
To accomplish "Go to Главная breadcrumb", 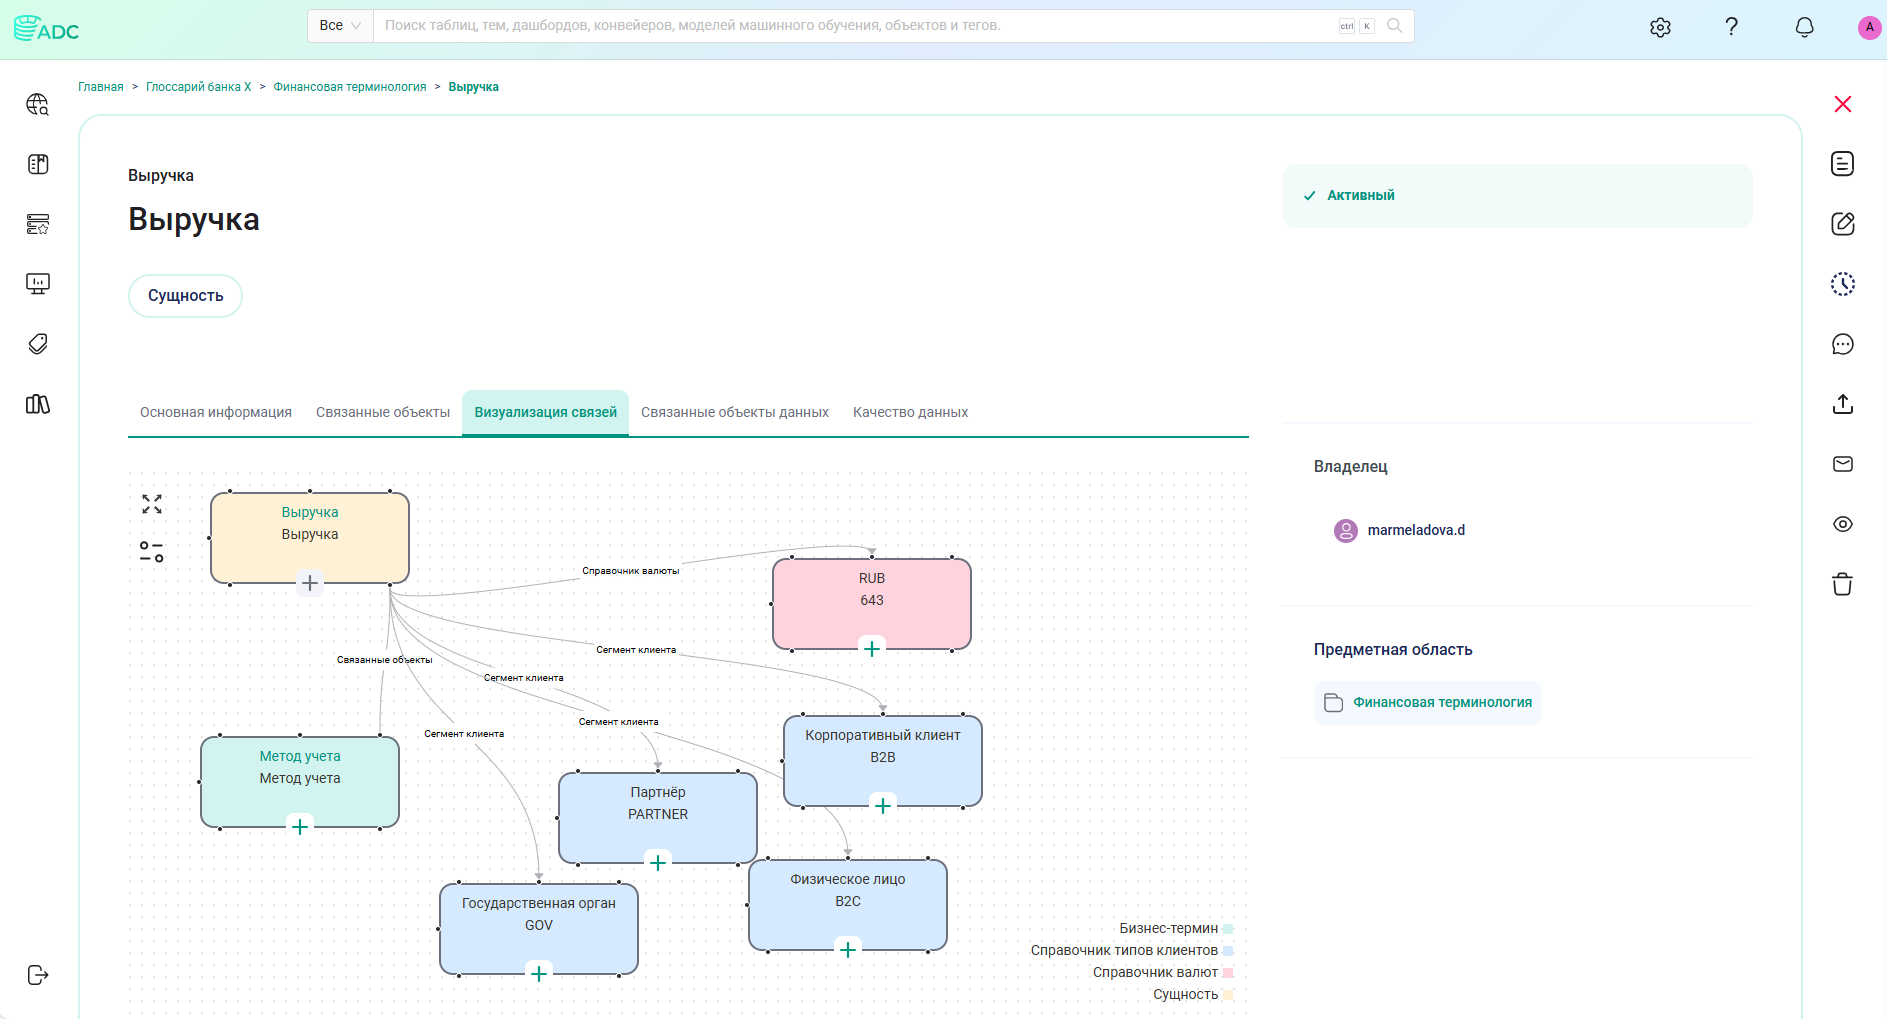I will pyautogui.click(x=101, y=87).
